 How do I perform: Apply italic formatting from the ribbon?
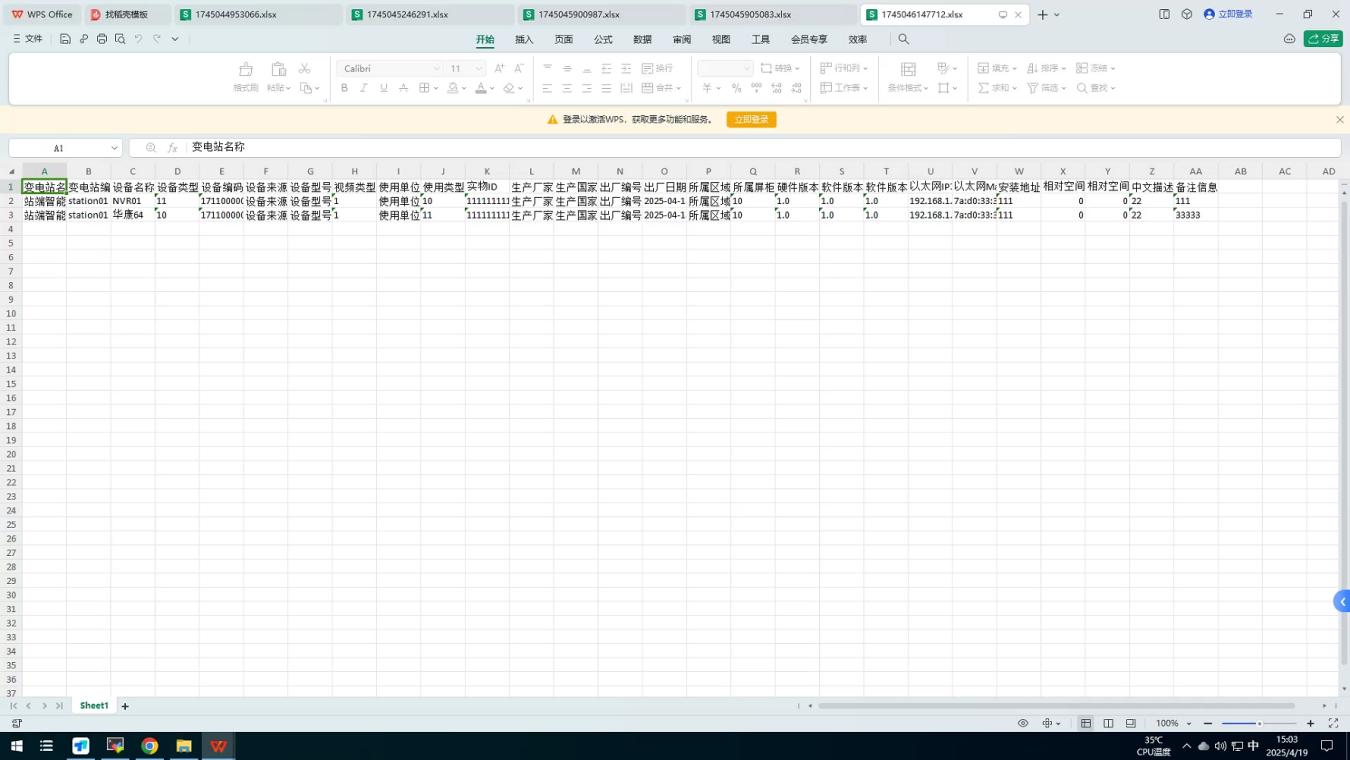[363, 88]
